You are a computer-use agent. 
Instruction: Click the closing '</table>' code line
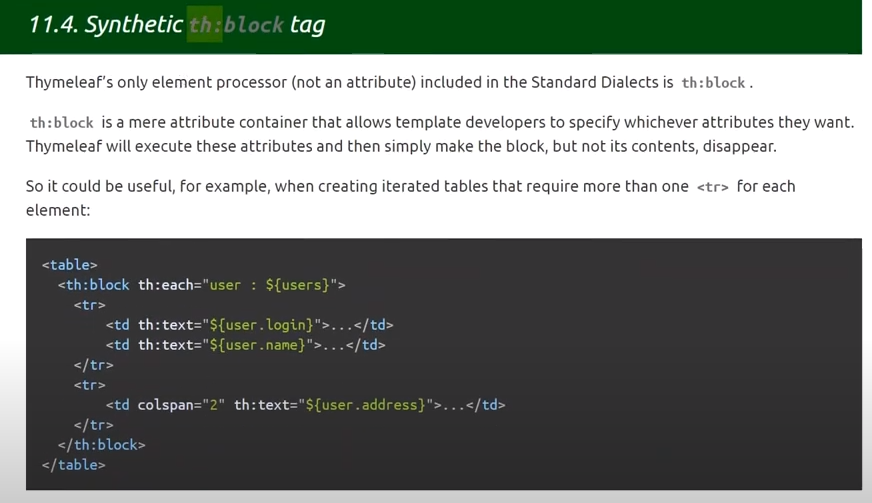[x=73, y=465]
